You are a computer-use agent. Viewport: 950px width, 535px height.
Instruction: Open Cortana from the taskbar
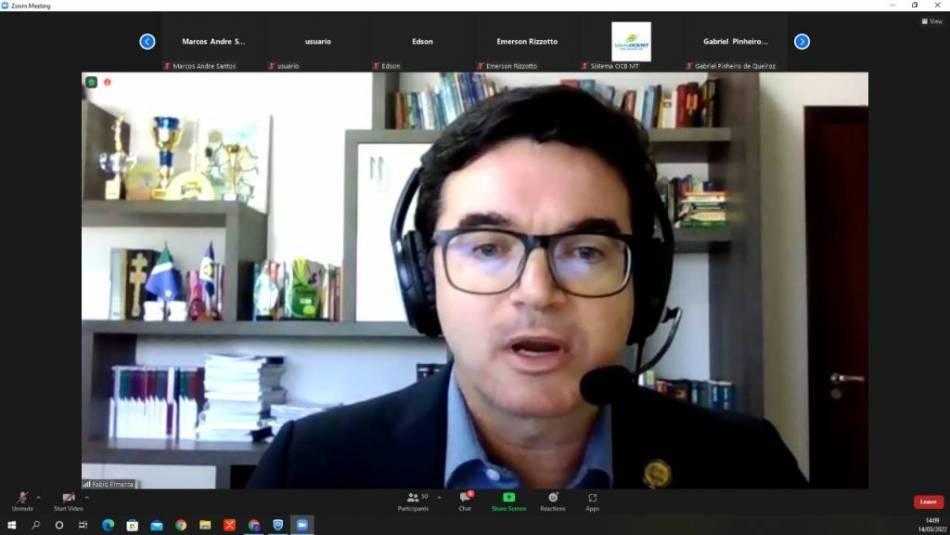(59, 525)
